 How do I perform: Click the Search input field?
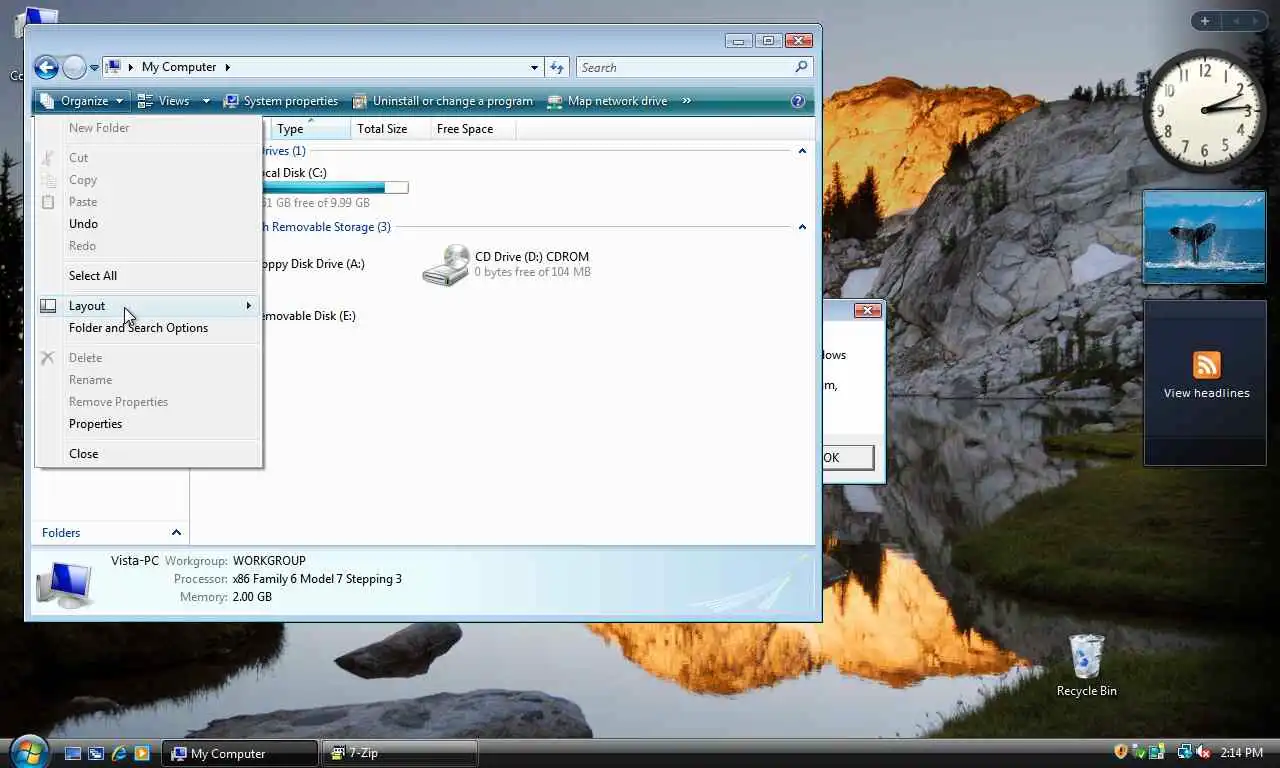pyautogui.click(x=686, y=67)
